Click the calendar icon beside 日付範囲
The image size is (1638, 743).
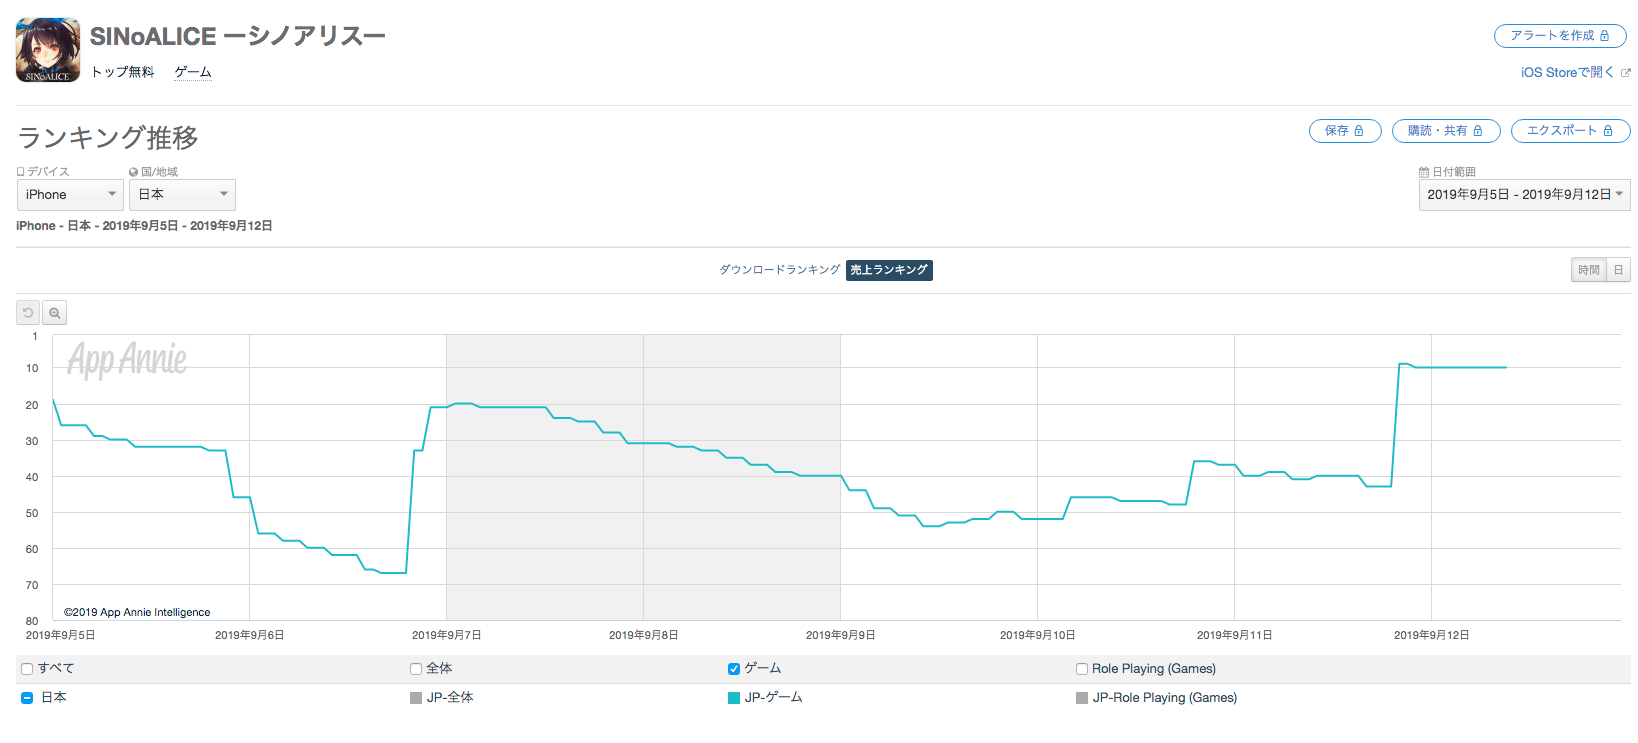[x=1424, y=172]
